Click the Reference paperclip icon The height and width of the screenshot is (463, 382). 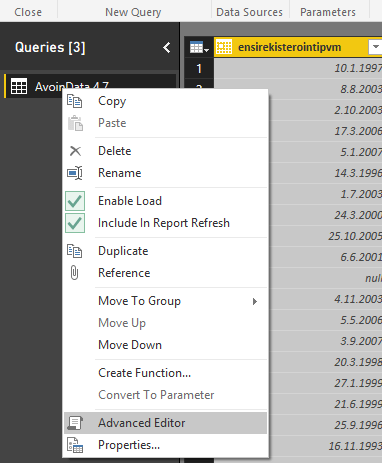pyautogui.click(x=74, y=273)
